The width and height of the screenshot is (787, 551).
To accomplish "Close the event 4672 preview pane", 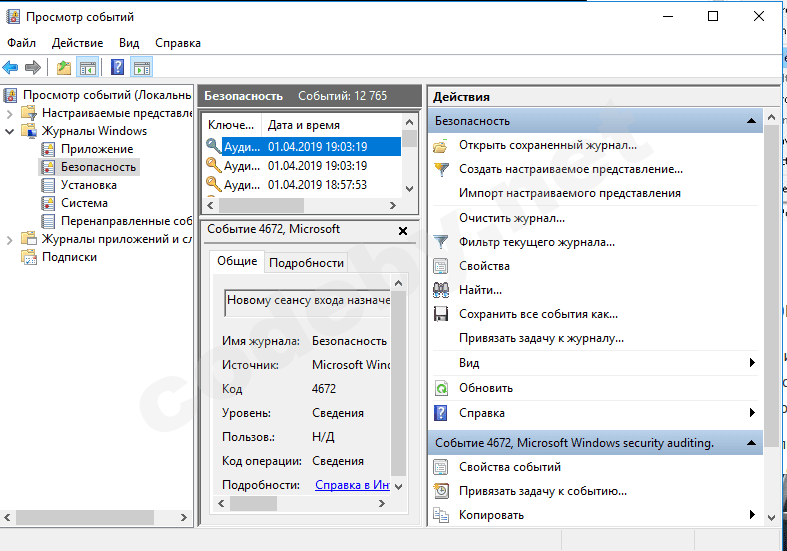I will 403,231.
